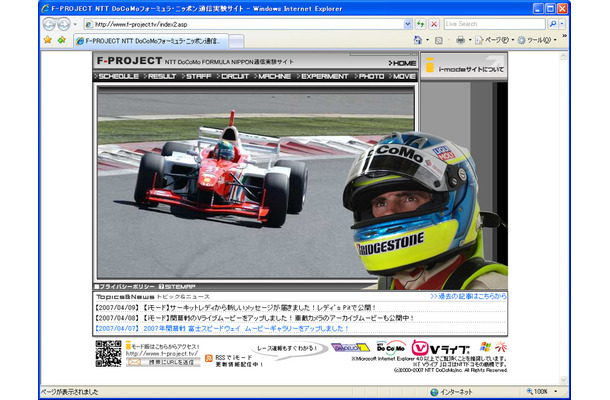Open the RESULT navigation item
The image size is (610, 400).
[160, 76]
